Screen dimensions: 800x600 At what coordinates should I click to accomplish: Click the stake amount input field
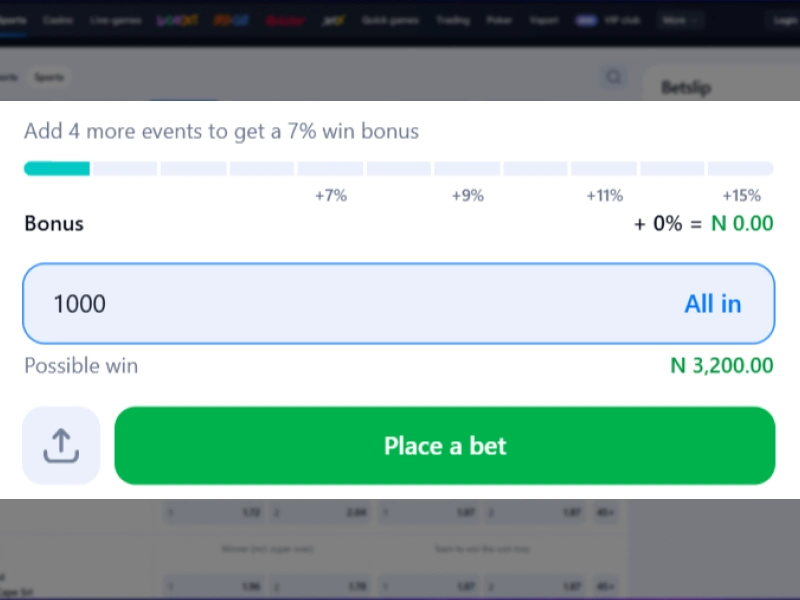pyautogui.click(x=300, y=303)
